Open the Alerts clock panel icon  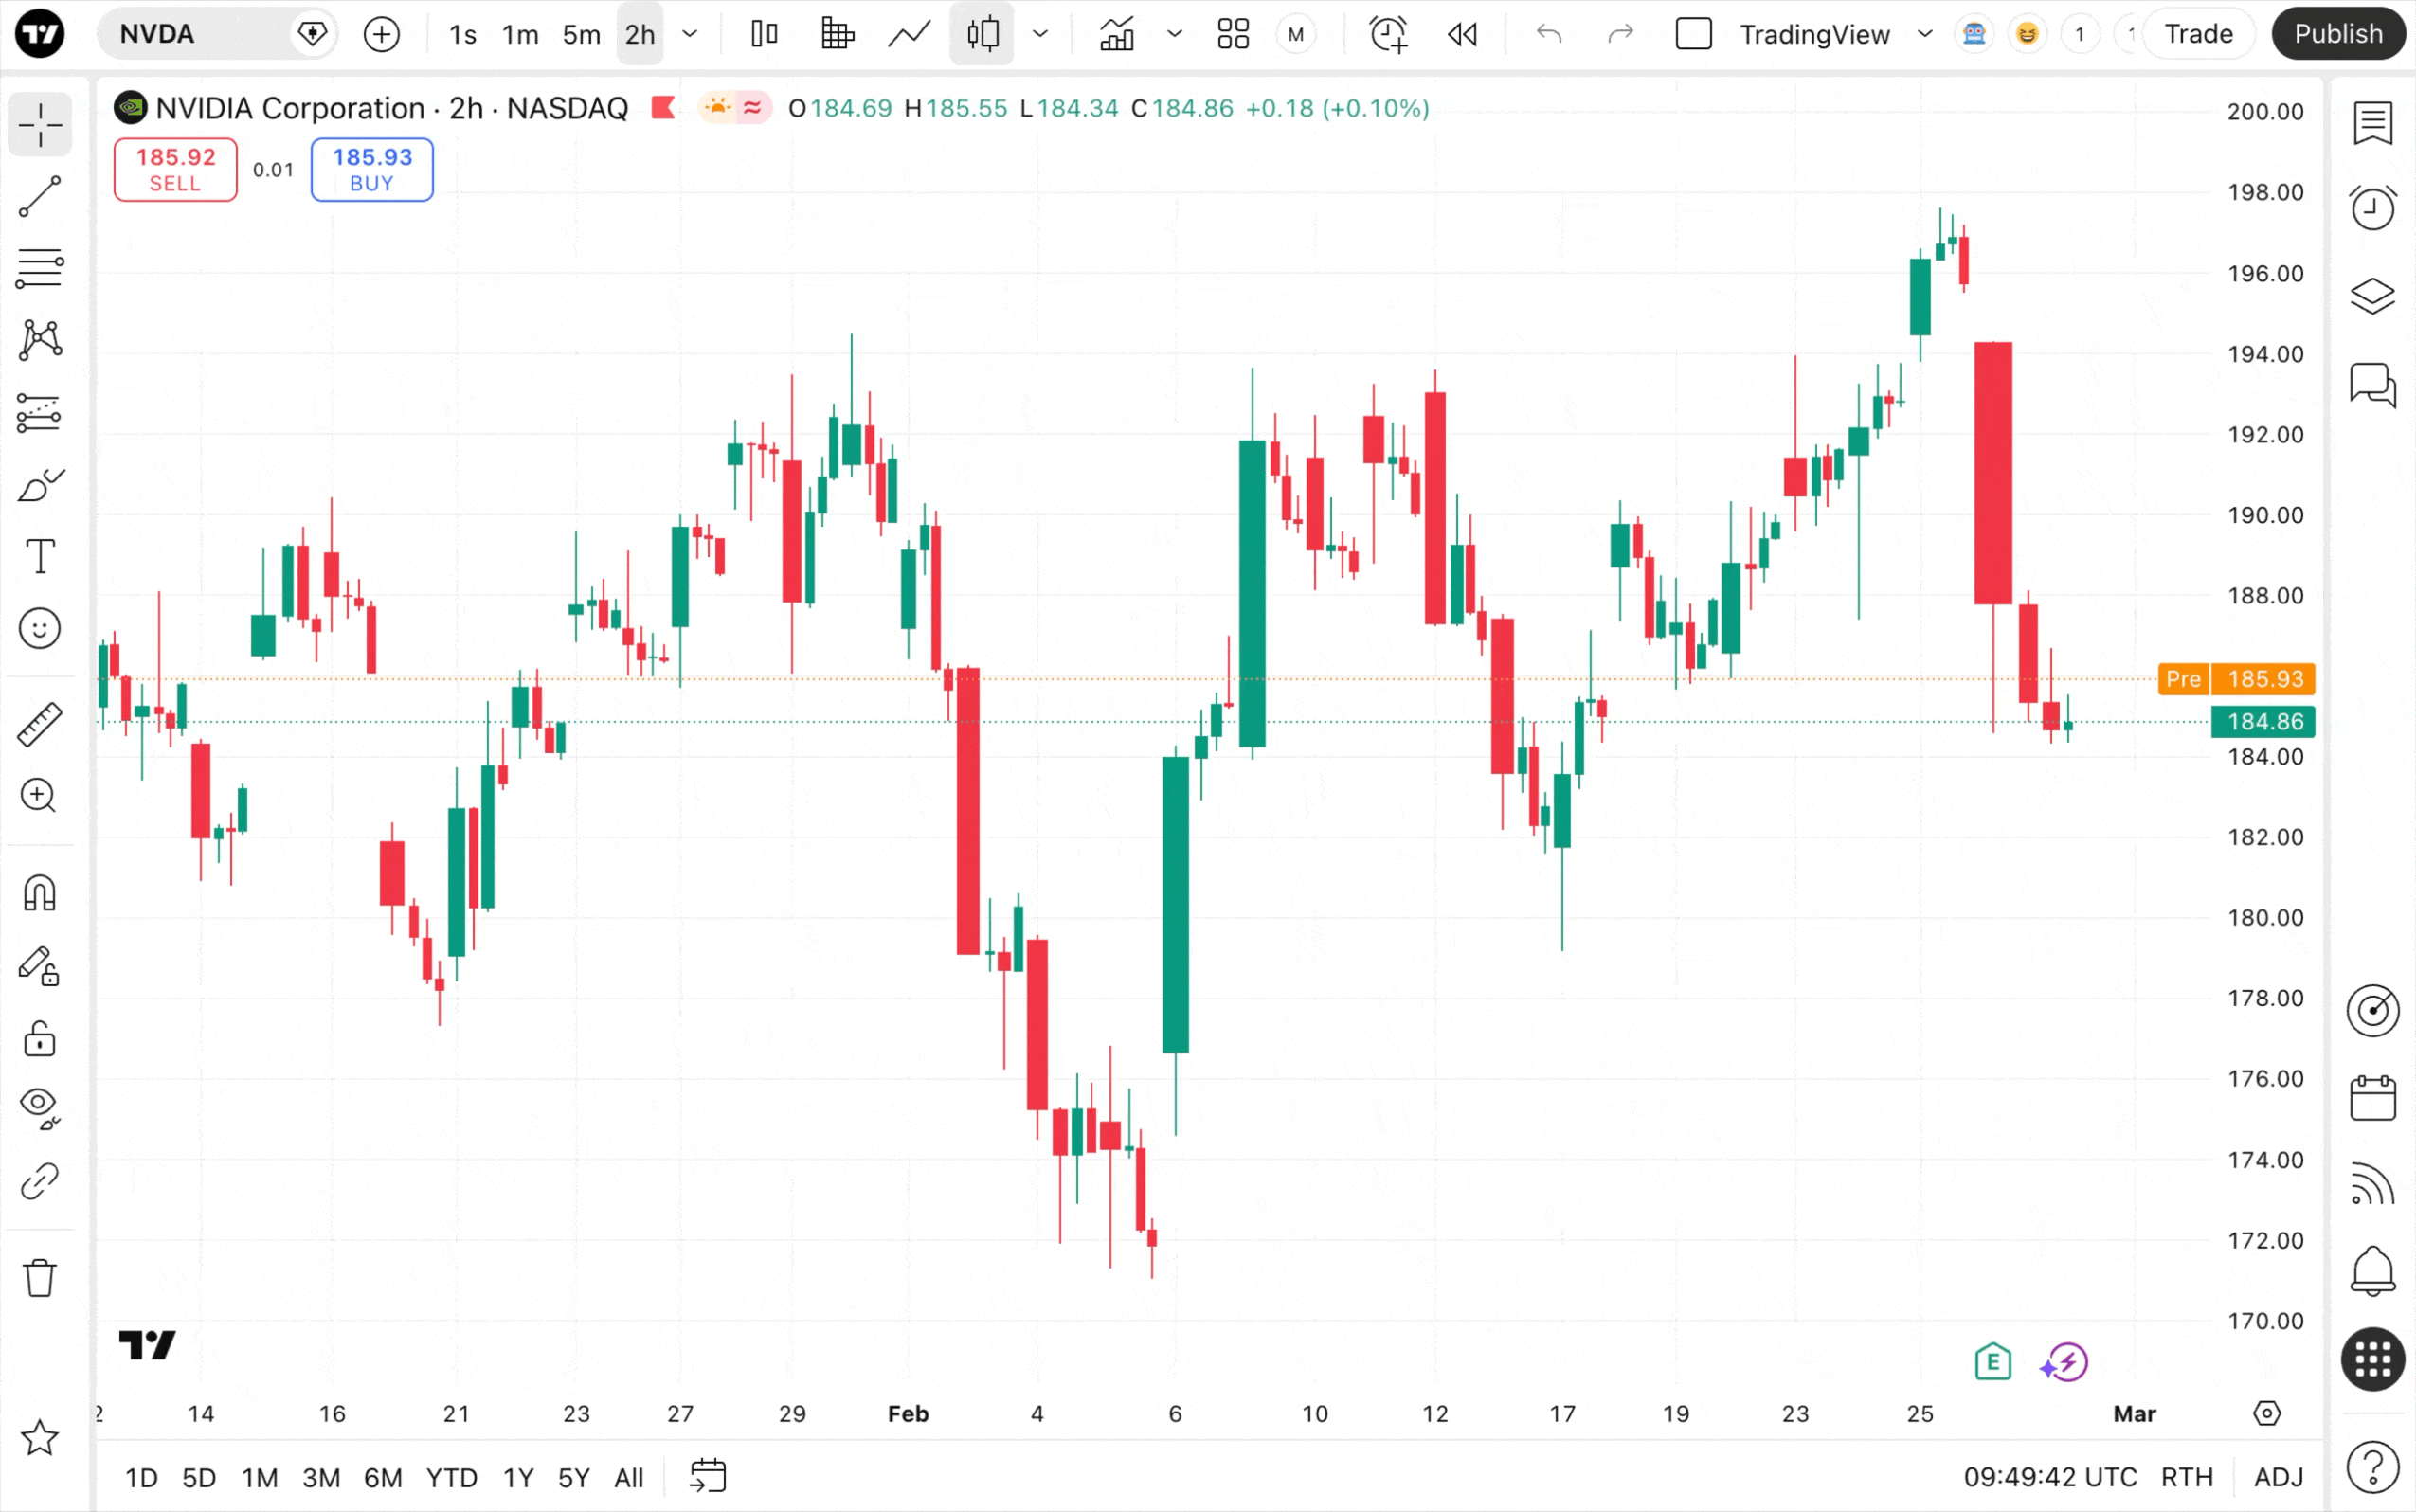click(x=2372, y=208)
